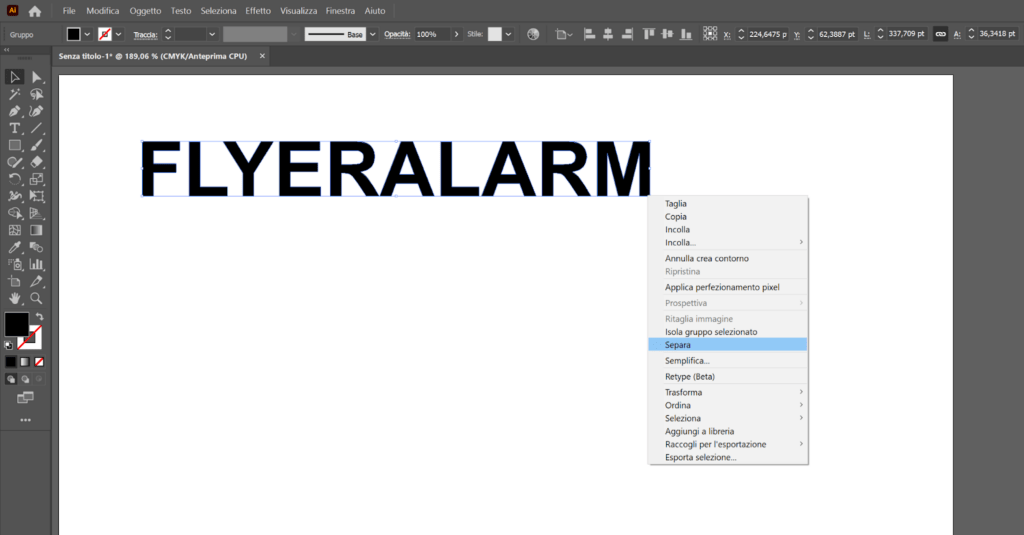Open the Oggetto menu
Screen dimensions: 1024x535
(145, 10)
